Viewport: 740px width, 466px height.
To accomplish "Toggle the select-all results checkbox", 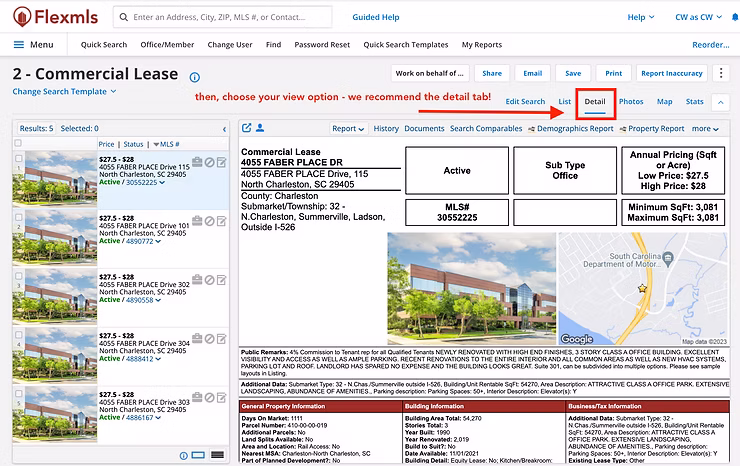I will tap(18, 144).
